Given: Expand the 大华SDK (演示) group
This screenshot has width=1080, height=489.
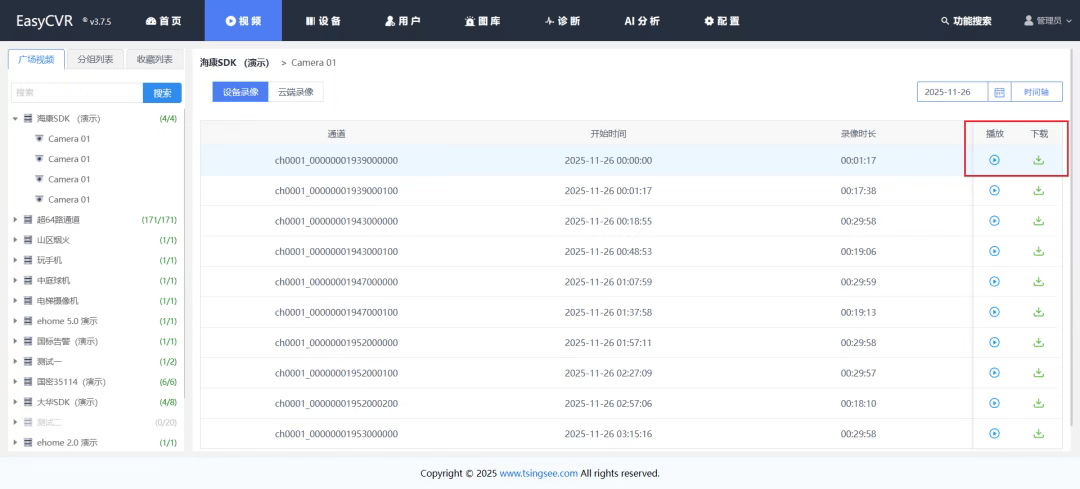Looking at the screenshot, I should [x=15, y=402].
